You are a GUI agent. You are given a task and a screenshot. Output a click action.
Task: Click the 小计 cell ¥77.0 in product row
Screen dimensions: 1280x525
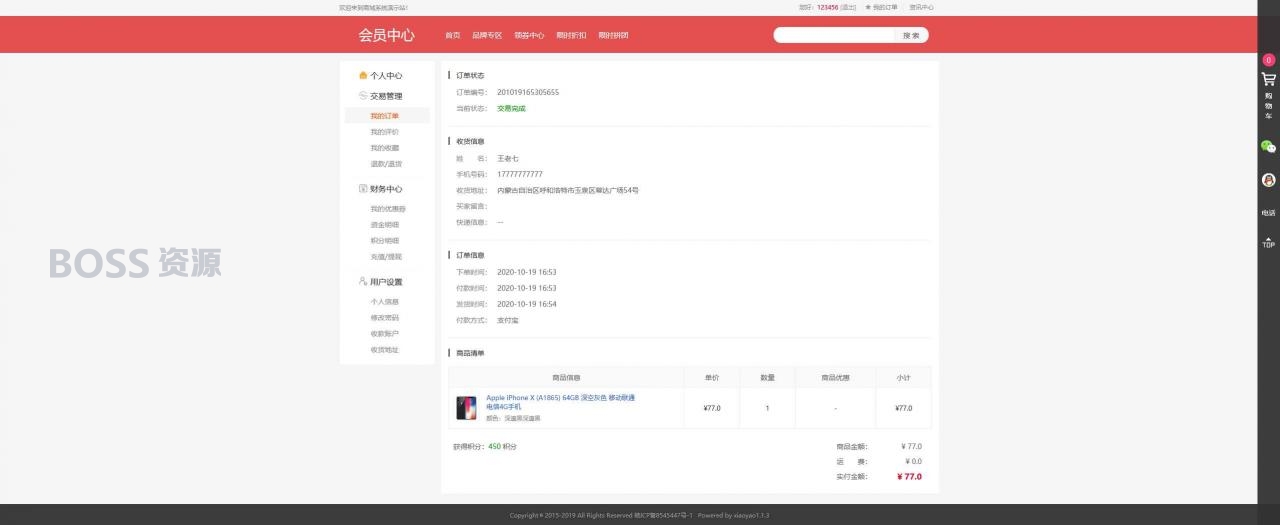click(x=903, y=408)
